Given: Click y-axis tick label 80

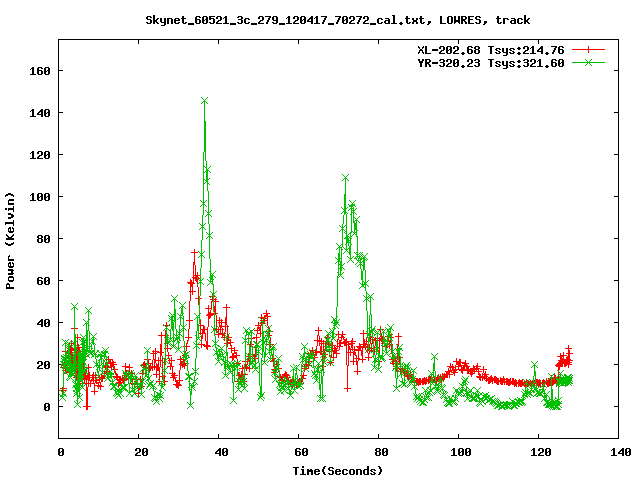Looking at the screenshot, I should coord(43,239).
